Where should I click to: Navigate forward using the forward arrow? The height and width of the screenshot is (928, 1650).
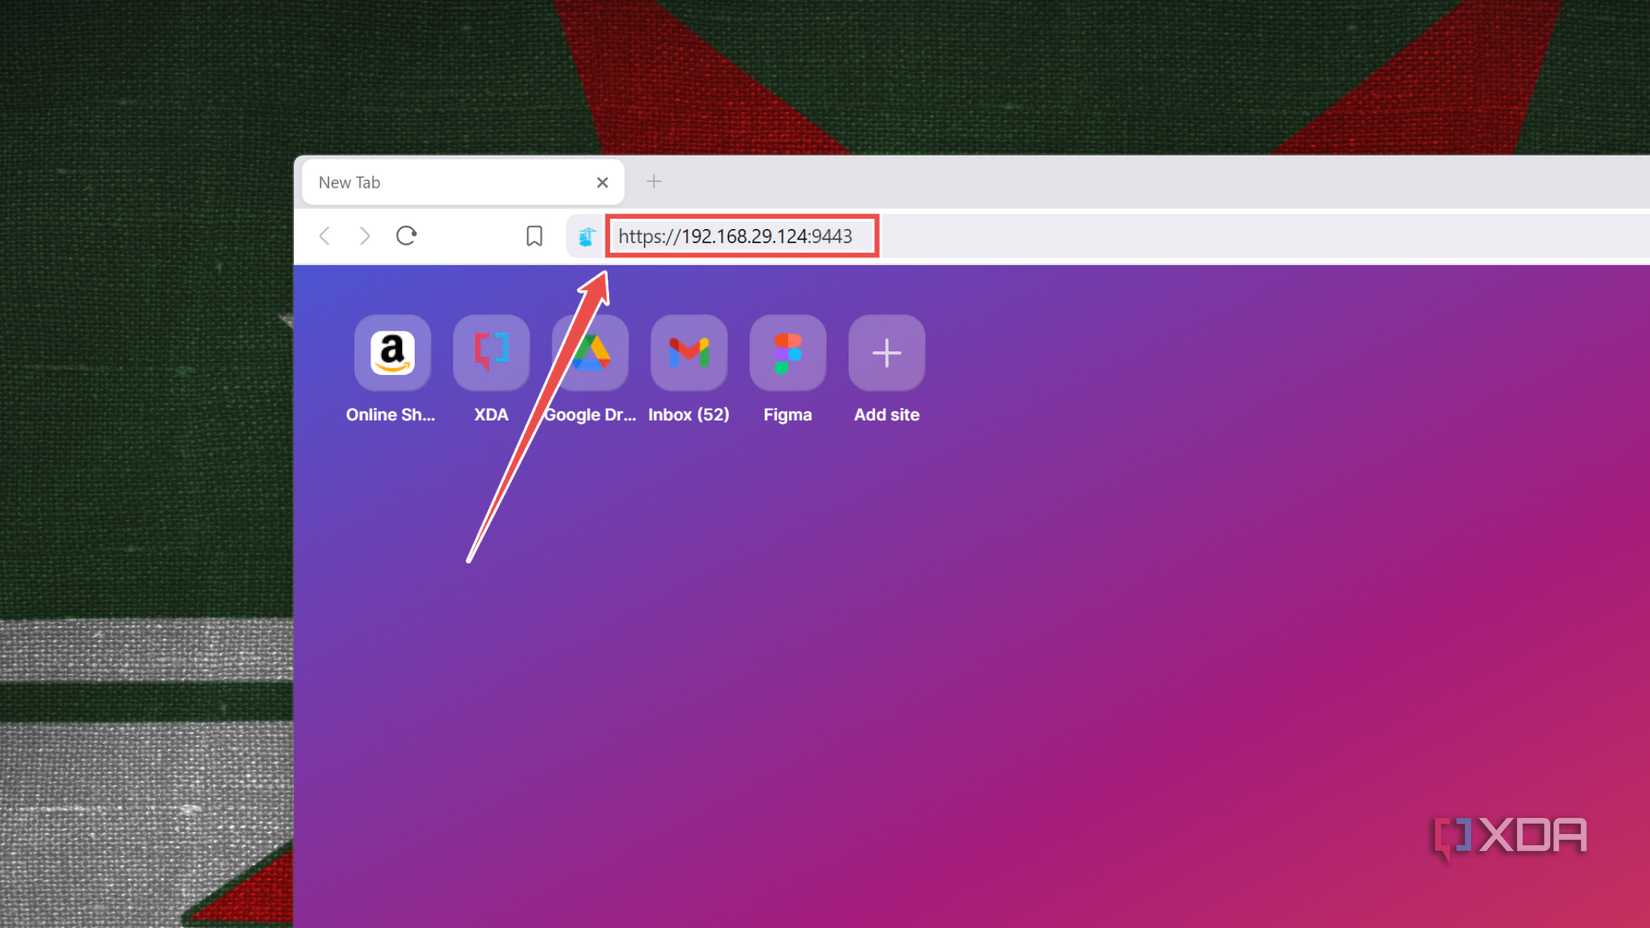click(x=365, y=236)
